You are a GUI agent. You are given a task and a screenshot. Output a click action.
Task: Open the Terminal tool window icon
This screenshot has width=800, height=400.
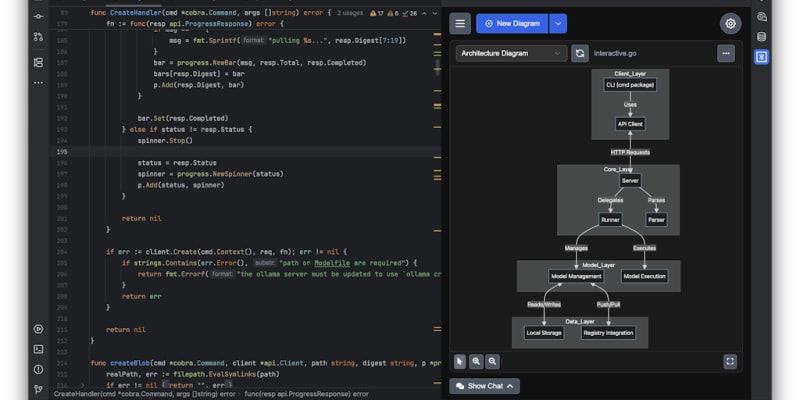(x=38, y=349)
